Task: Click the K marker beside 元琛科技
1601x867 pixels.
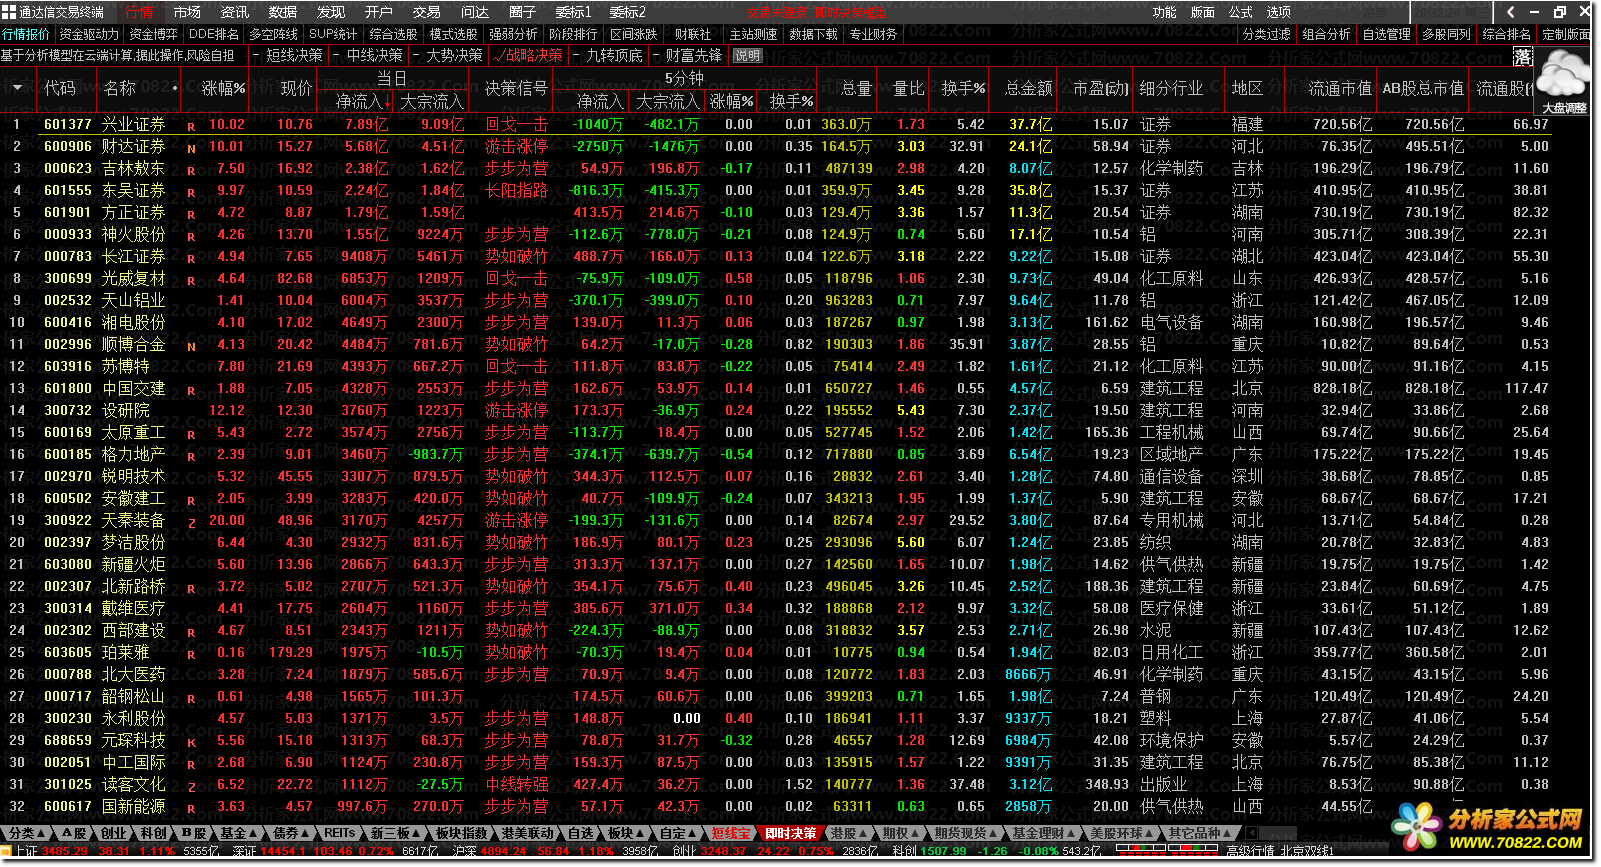Action: coord(191,743)
